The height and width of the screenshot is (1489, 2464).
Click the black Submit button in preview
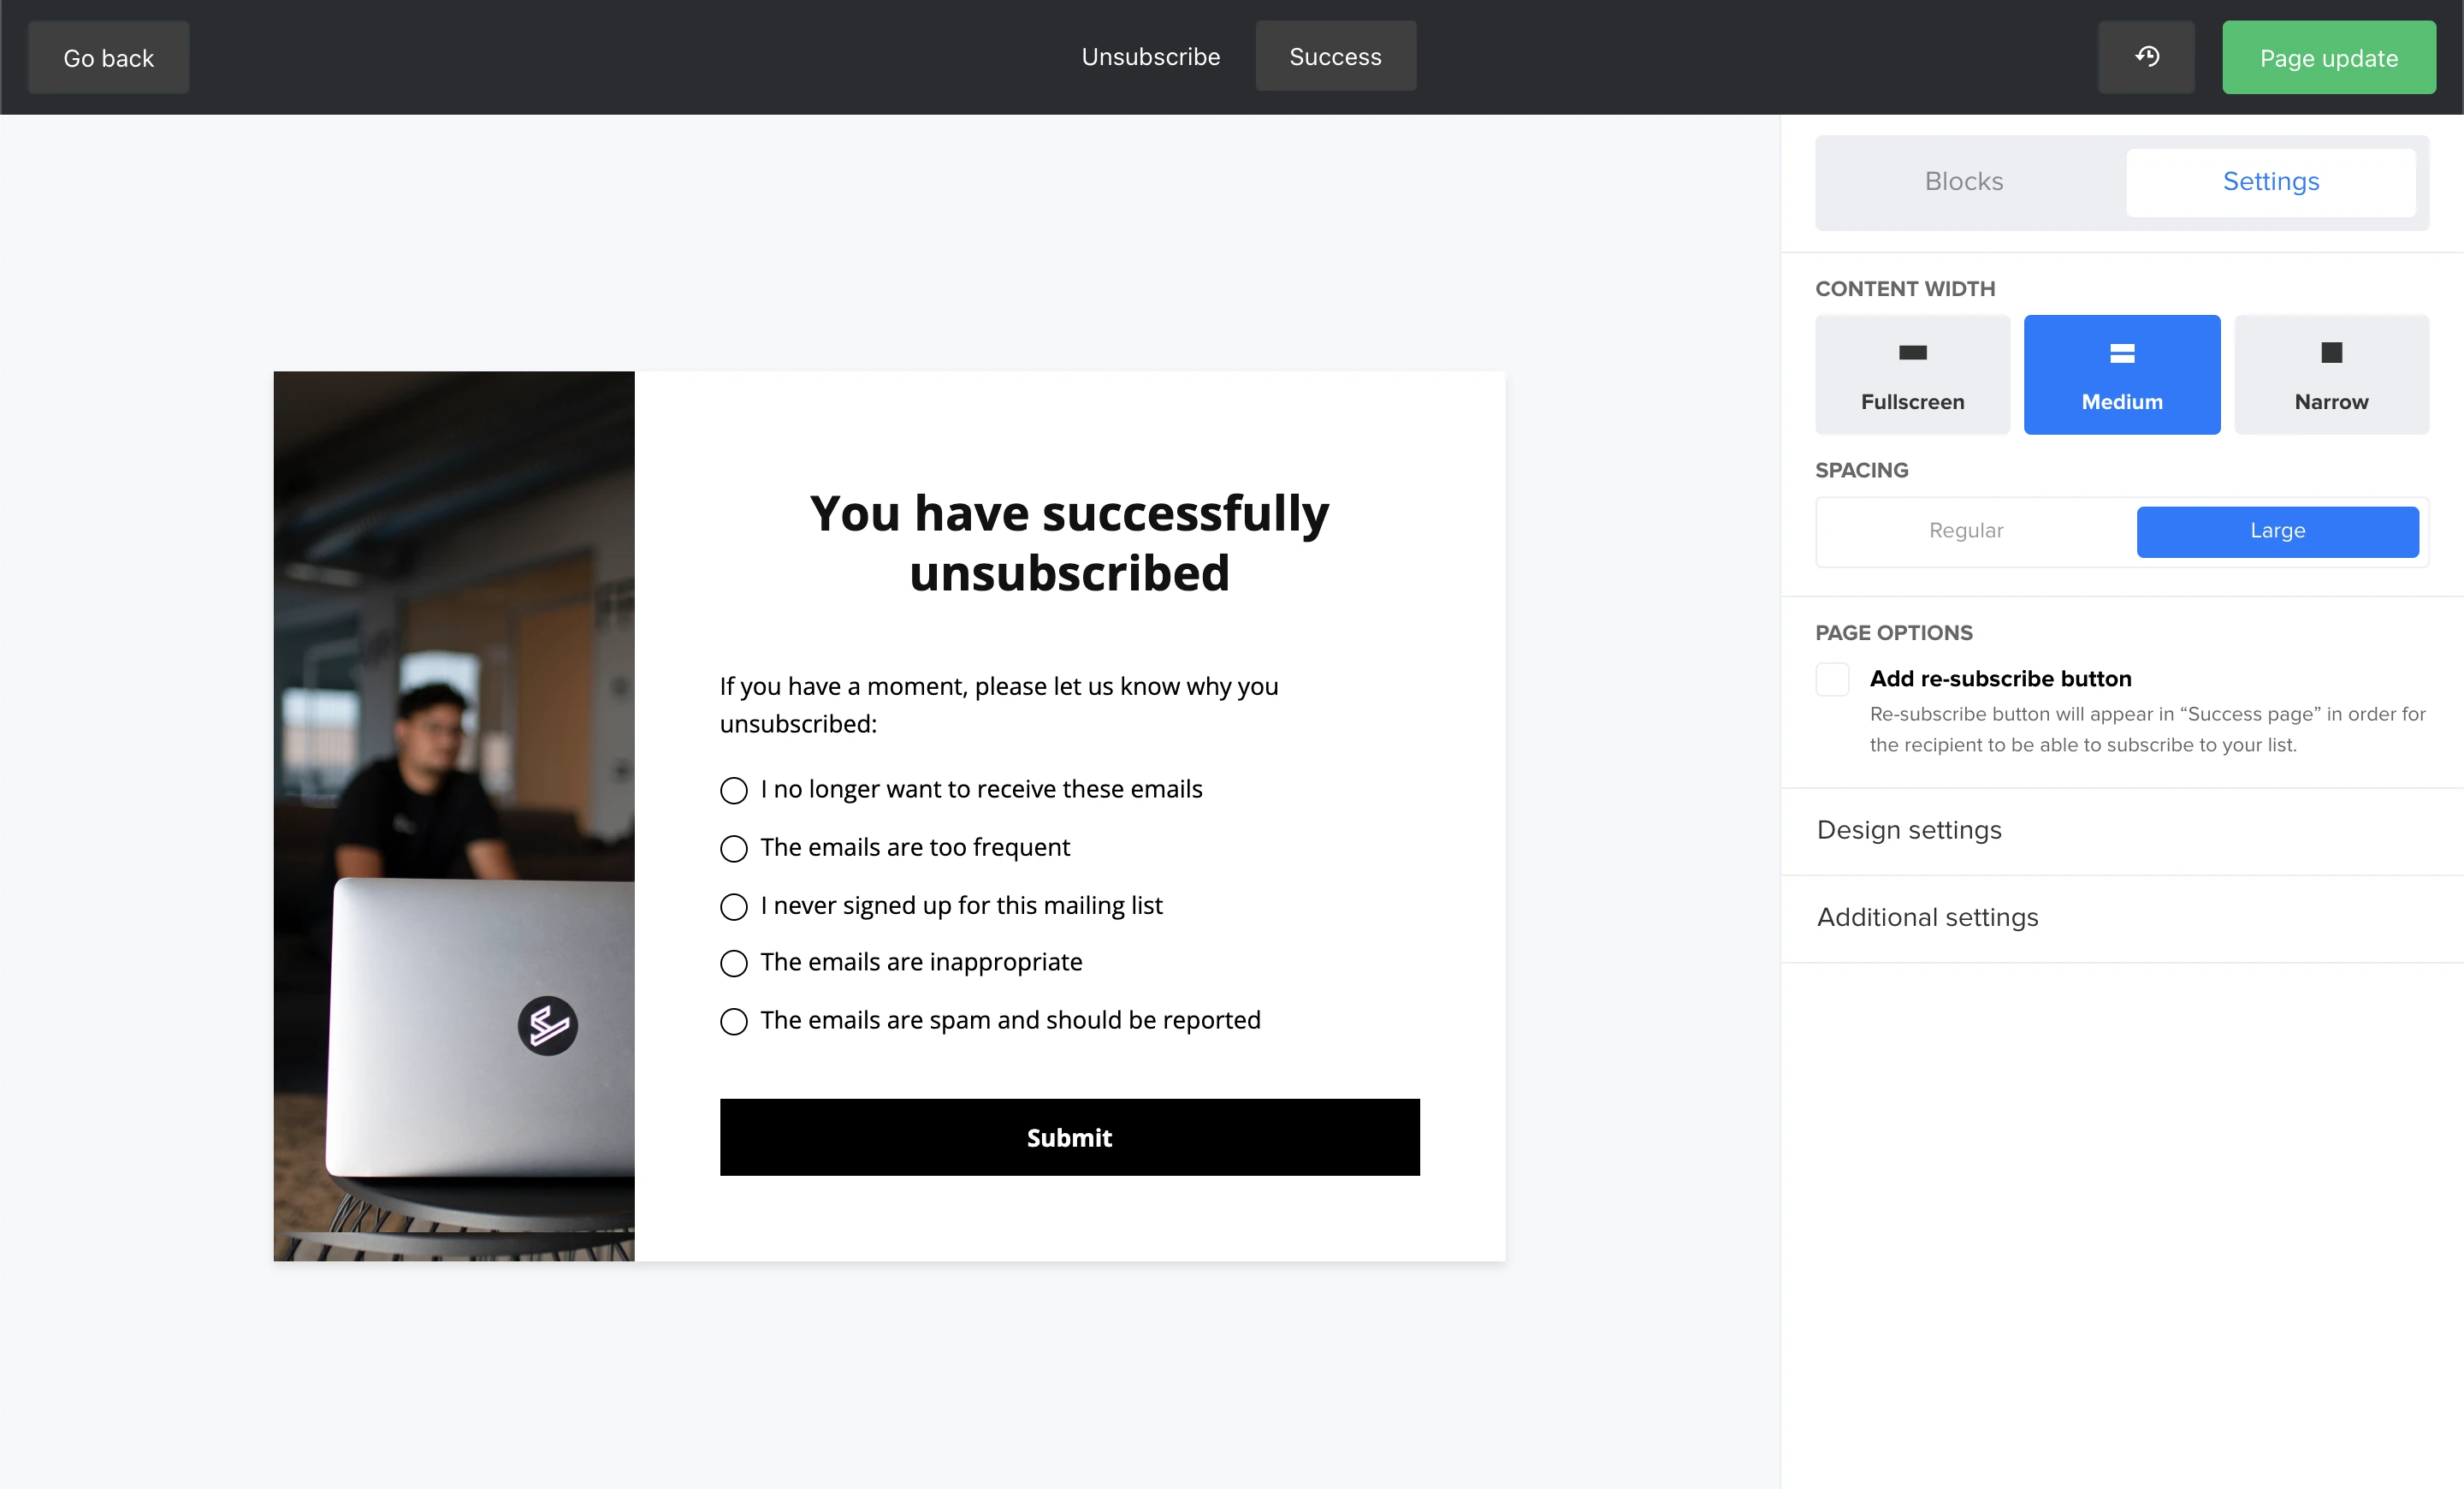pyautogui.click(x=1069, y=1137)
